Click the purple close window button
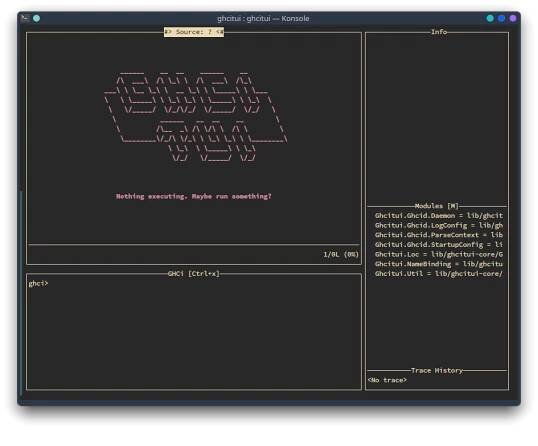538x446 pixels. [513, 19]
